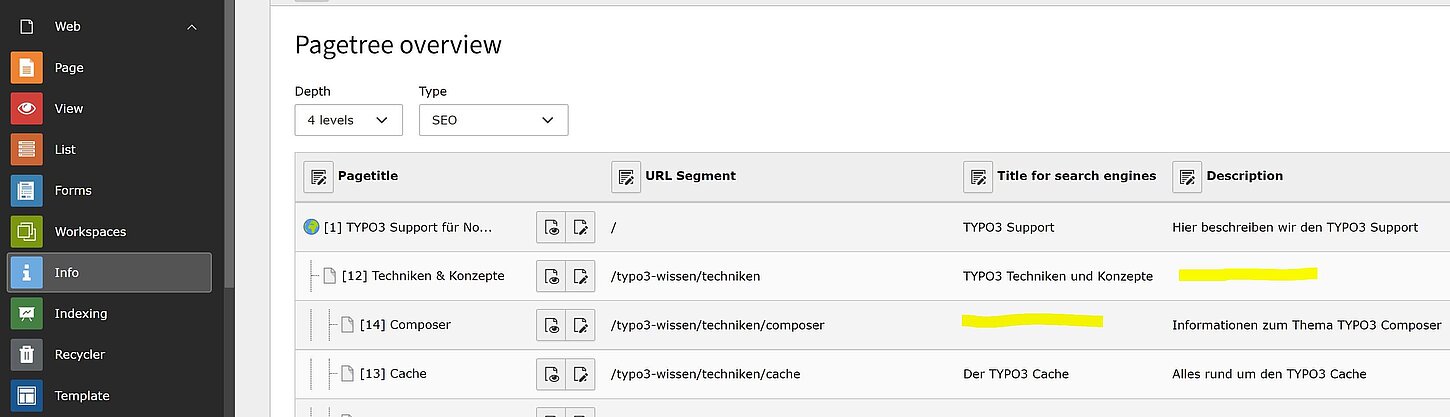Open the Depth levels dropdown
The width and height of the screenshot is (1450, 417).
tap(348, 120)
